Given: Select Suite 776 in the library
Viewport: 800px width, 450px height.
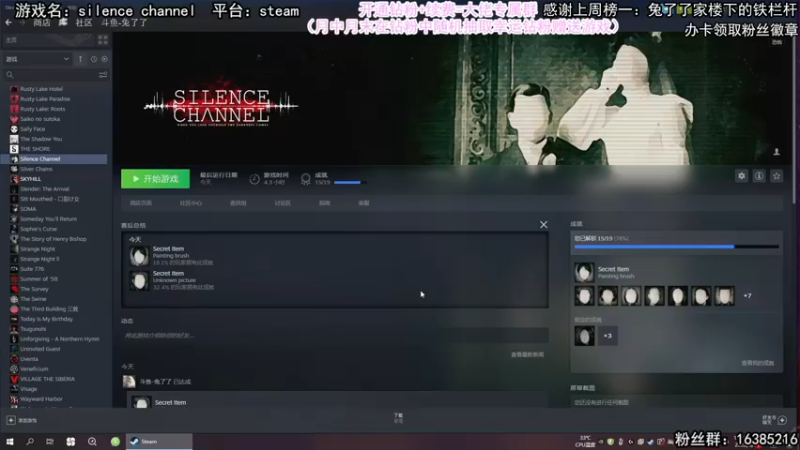Looking at the screenshot, I should point(32,269).
